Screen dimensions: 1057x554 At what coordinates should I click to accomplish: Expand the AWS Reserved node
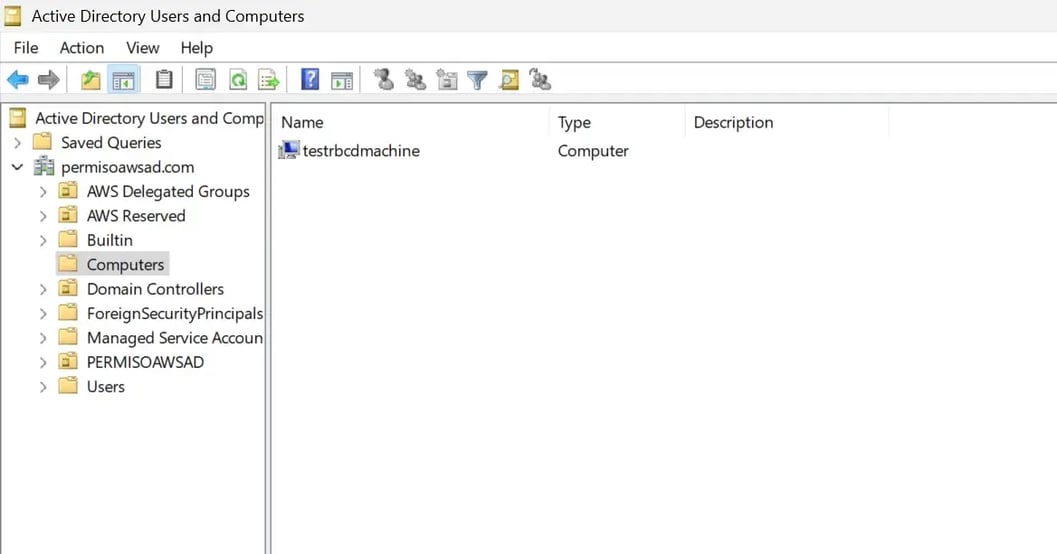tap(43, 216)
